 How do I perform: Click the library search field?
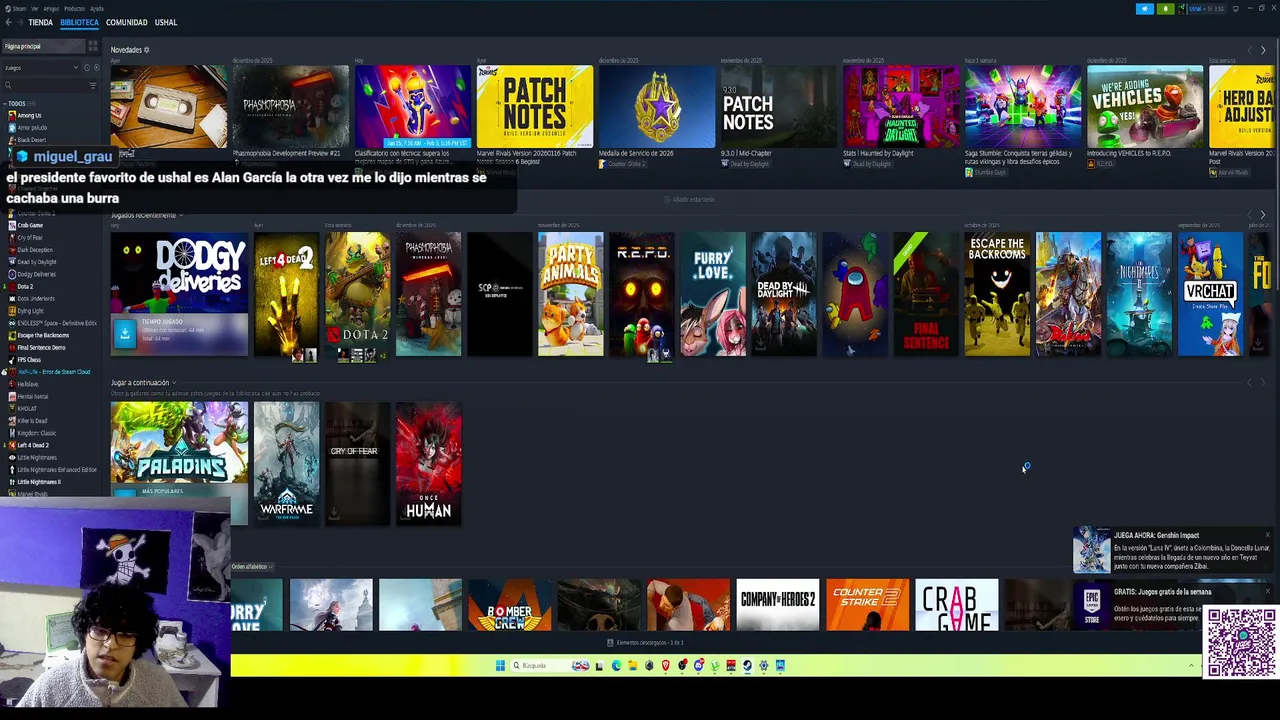click(48, 85)
